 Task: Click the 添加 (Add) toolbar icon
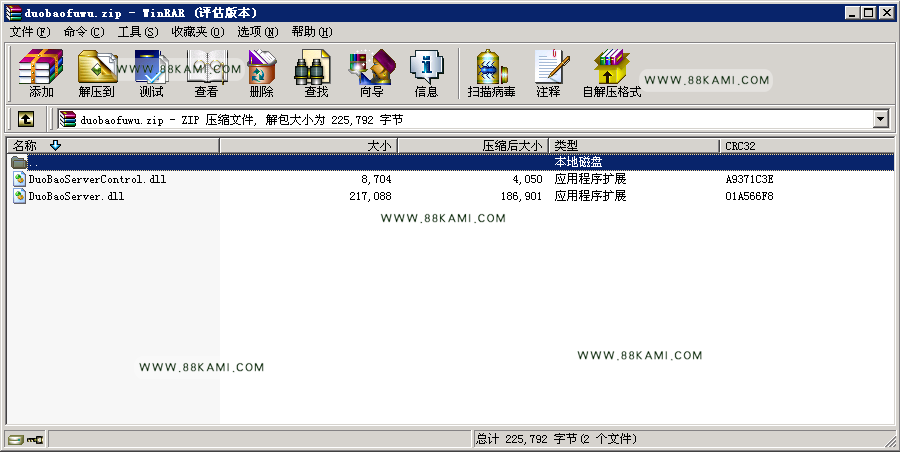[x=41, y=73]
